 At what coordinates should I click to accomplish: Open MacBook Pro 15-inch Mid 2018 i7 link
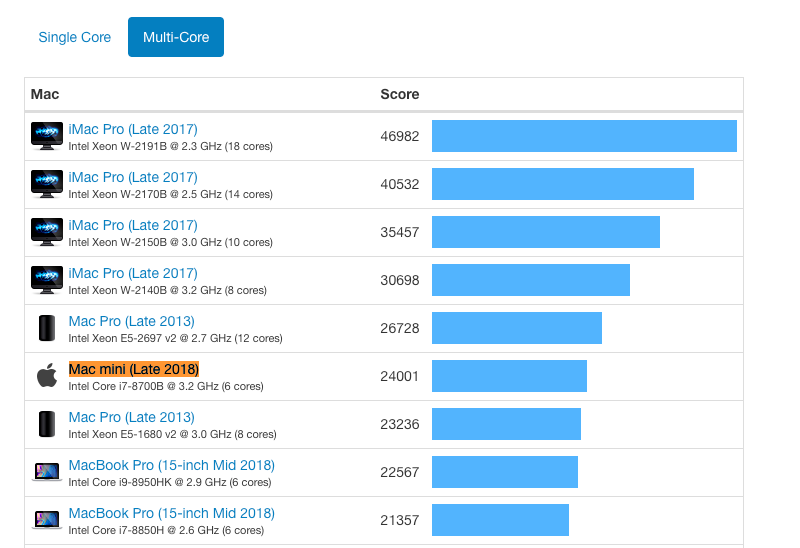pos(171,513)
